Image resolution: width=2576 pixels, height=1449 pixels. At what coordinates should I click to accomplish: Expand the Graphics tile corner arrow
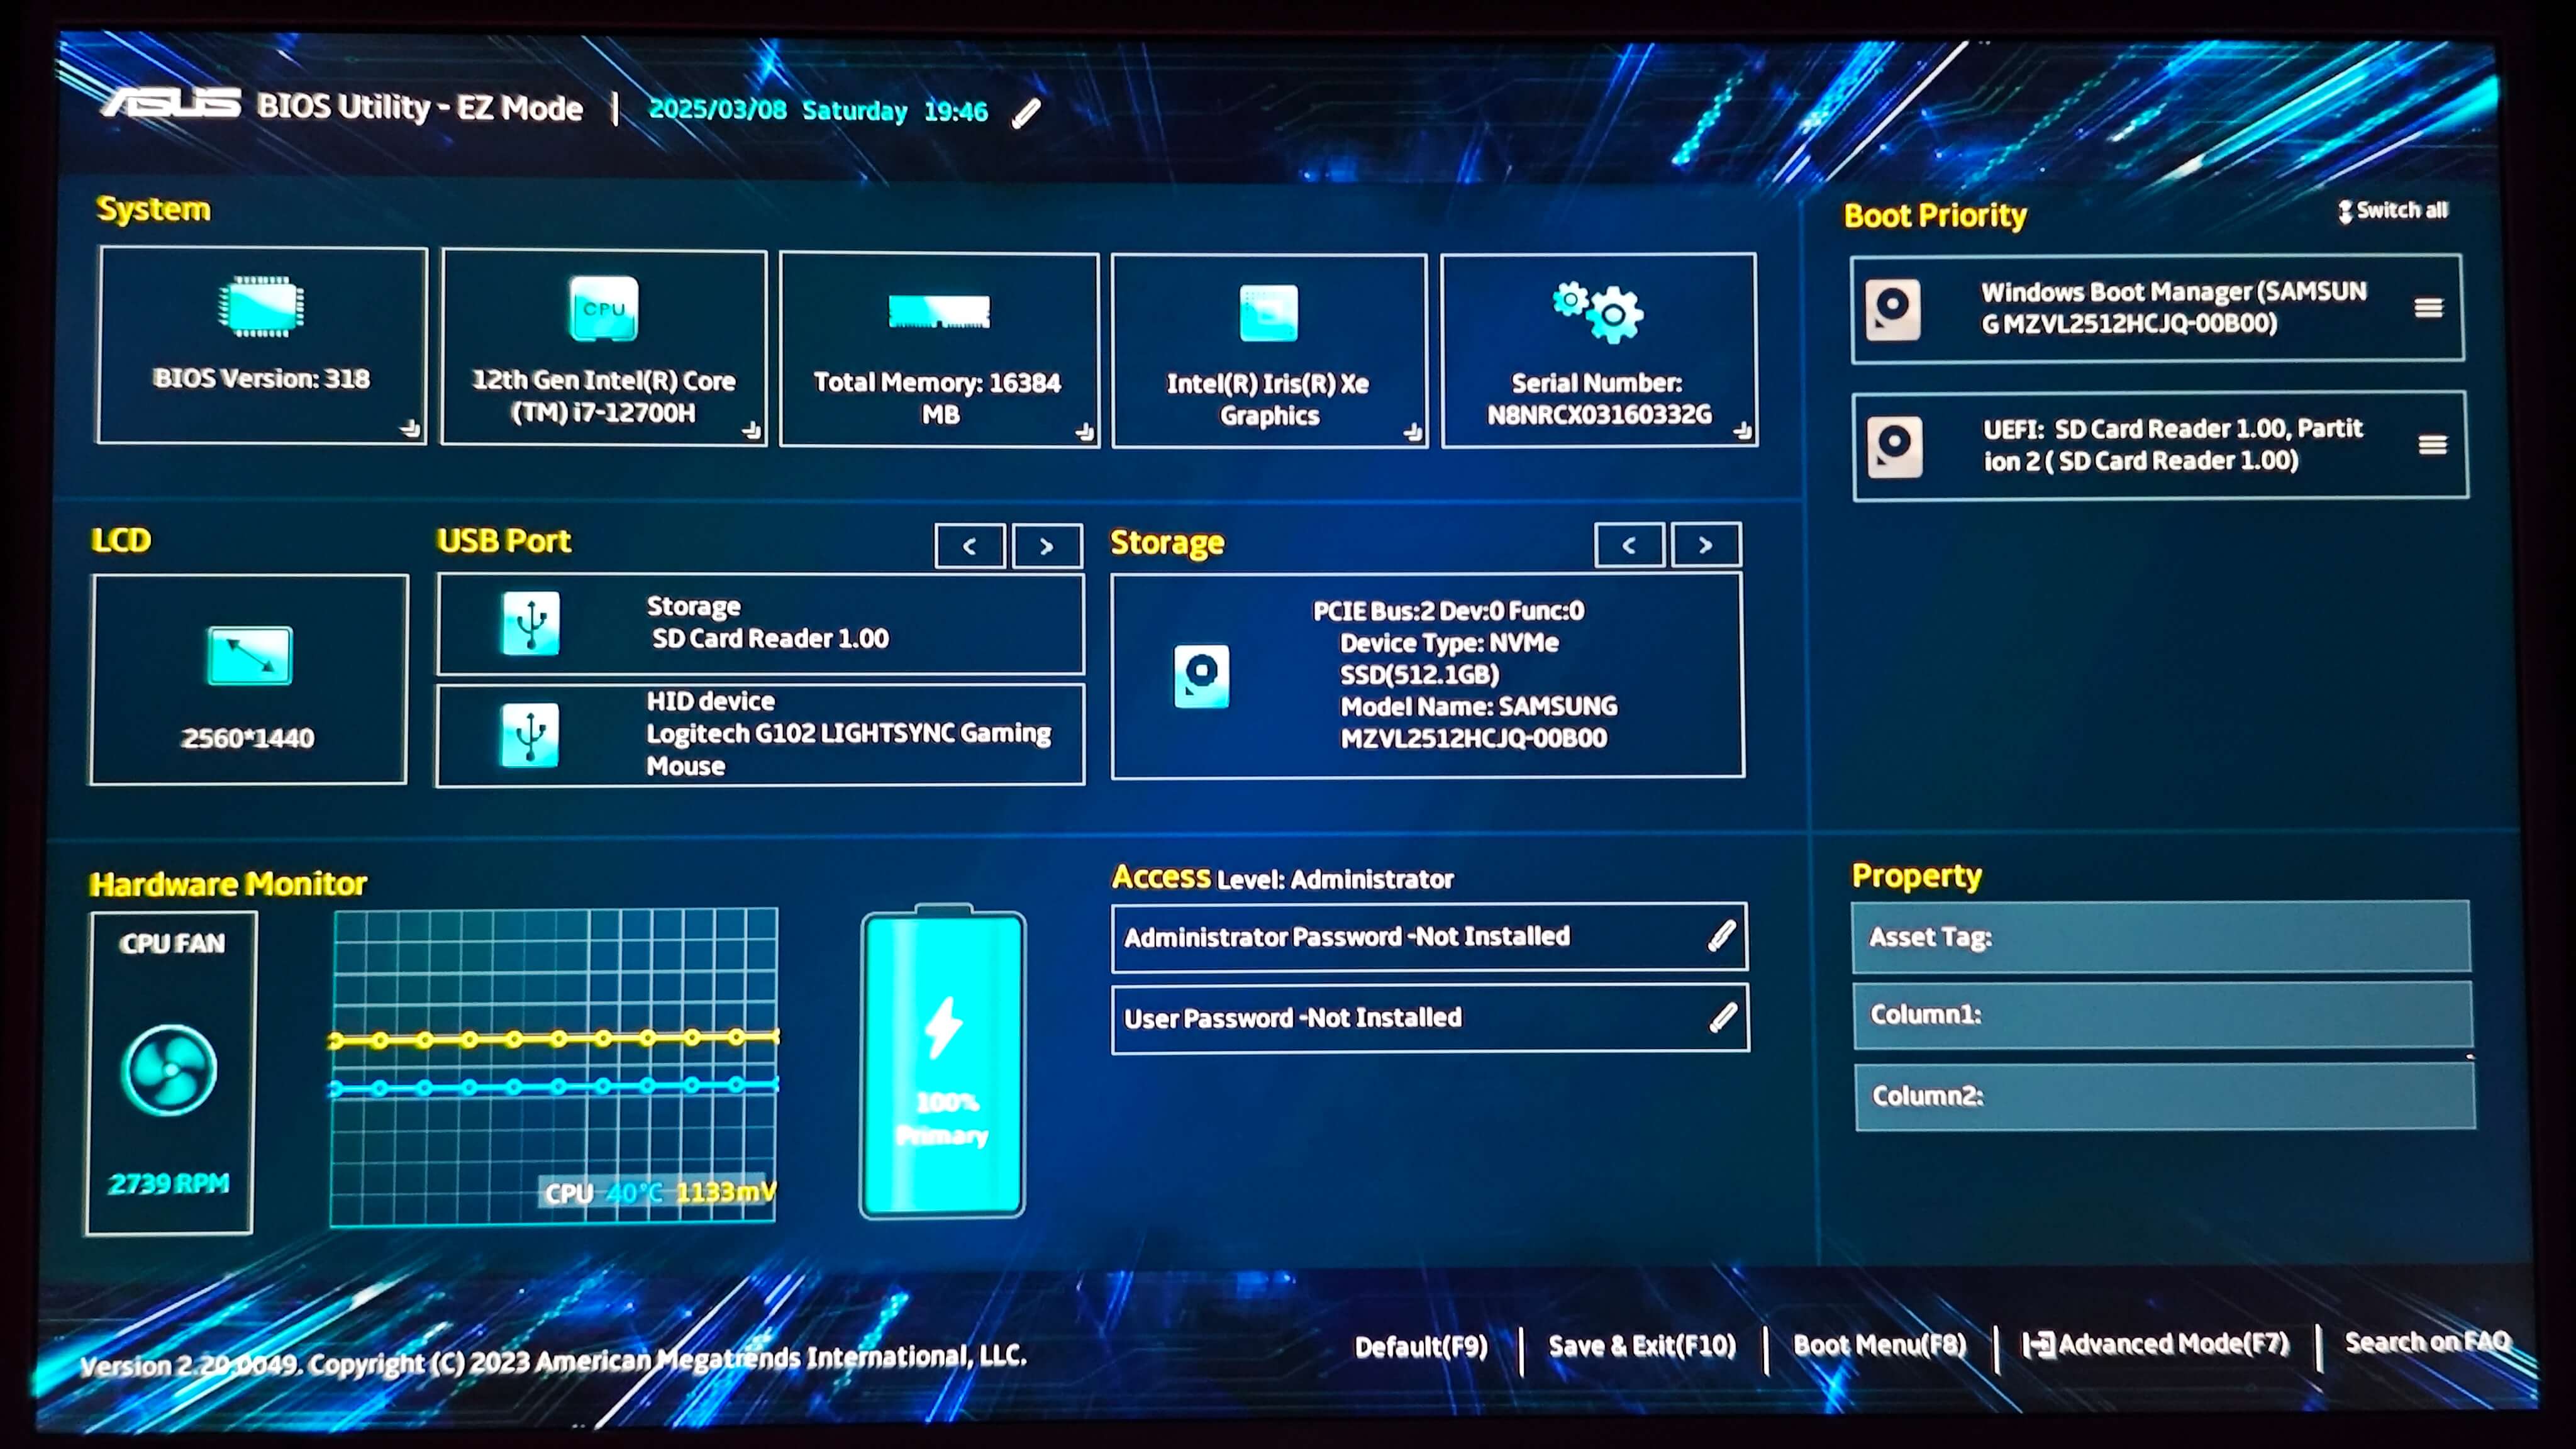[x=1412, y=432]
